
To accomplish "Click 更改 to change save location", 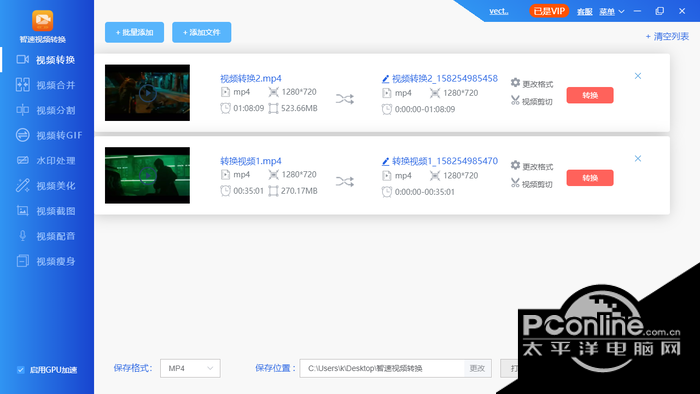I will coord(477,368).
